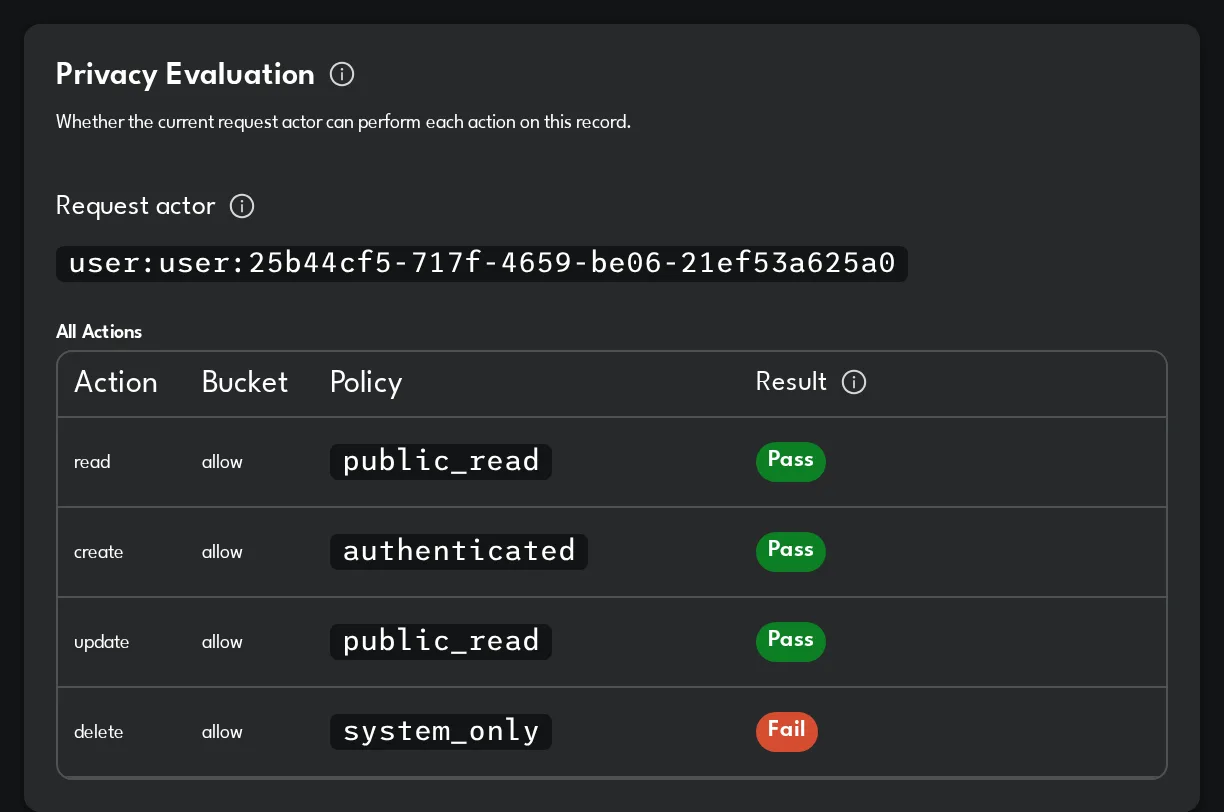Click the Fail badge in delete row
This screenshot has width=1224, height=812.
[x=787, y=731]
